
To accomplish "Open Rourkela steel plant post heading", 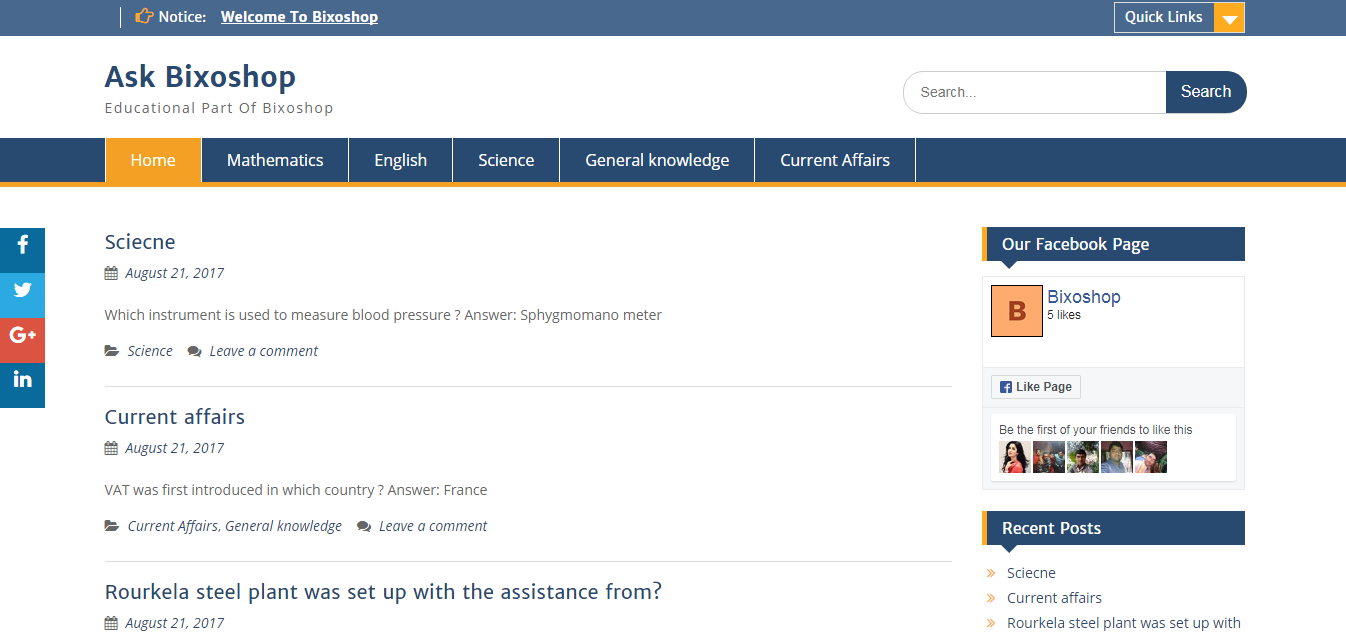I will 383,592.
